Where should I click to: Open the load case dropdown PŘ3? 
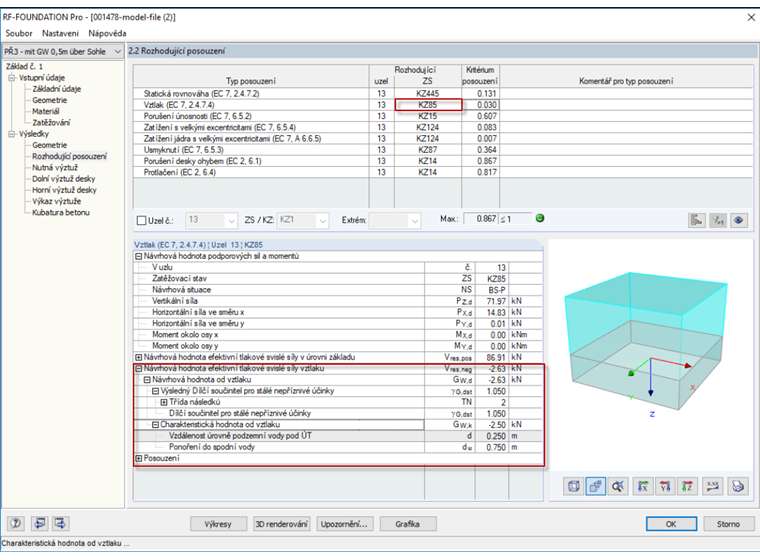click(x=63, y=51)
